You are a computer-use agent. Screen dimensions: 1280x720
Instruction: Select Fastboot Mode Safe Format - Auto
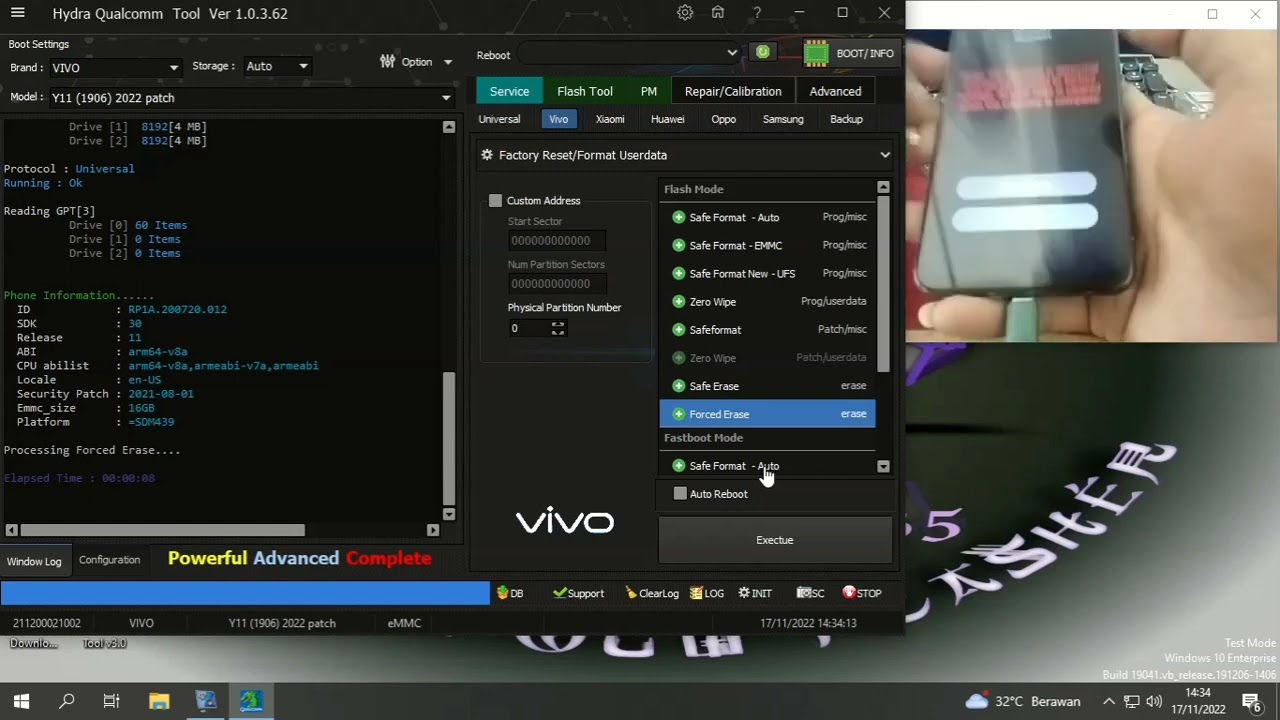tap(767, 466)
